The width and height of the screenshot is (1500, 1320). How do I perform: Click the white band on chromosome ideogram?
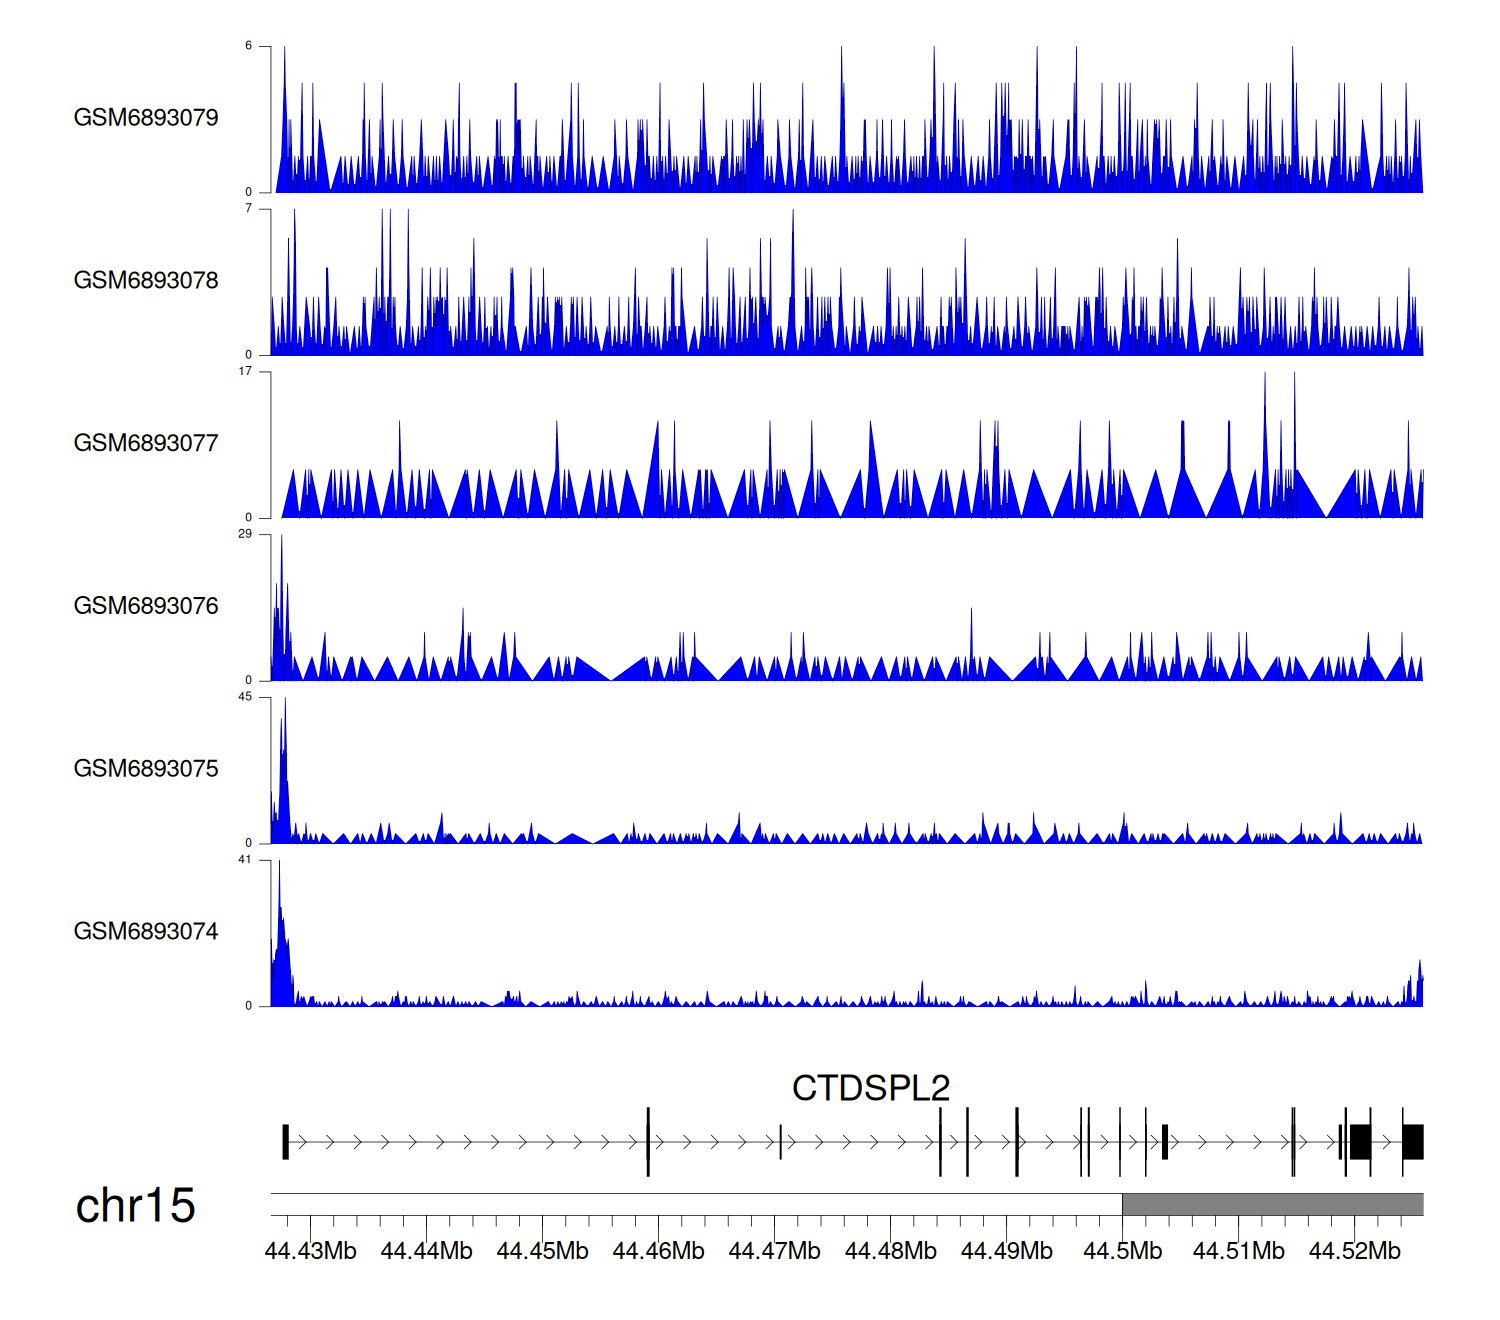click(696, 1204)
